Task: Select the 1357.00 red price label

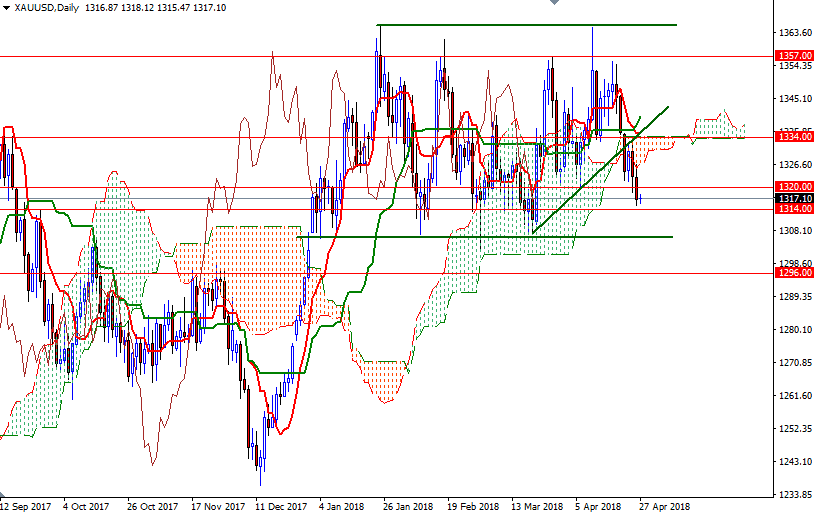Action: 794,56
